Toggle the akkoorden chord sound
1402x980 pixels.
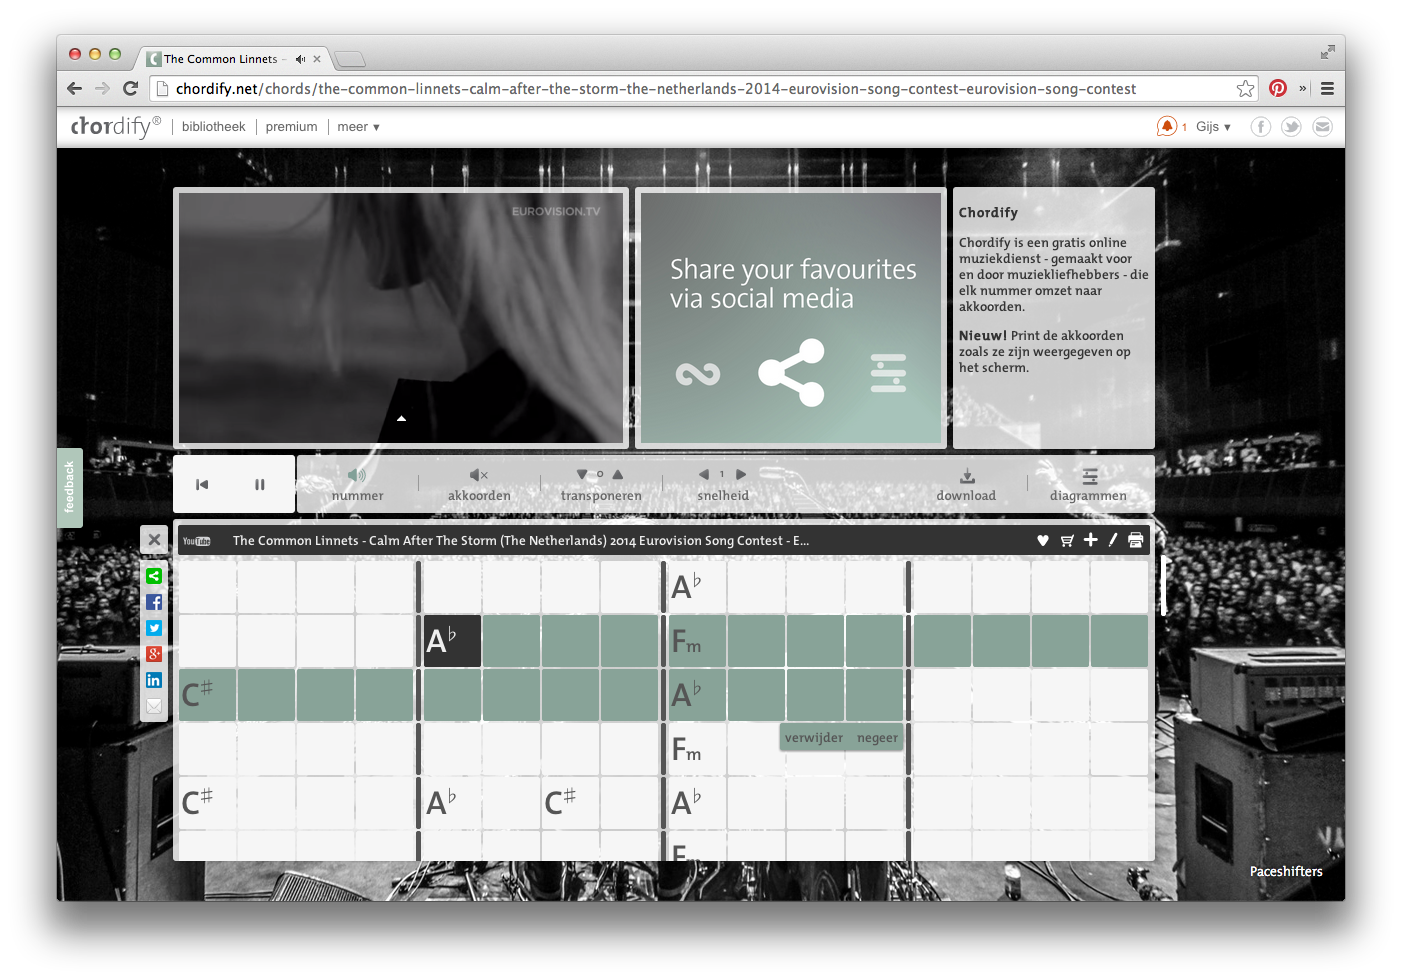[479, 475]
